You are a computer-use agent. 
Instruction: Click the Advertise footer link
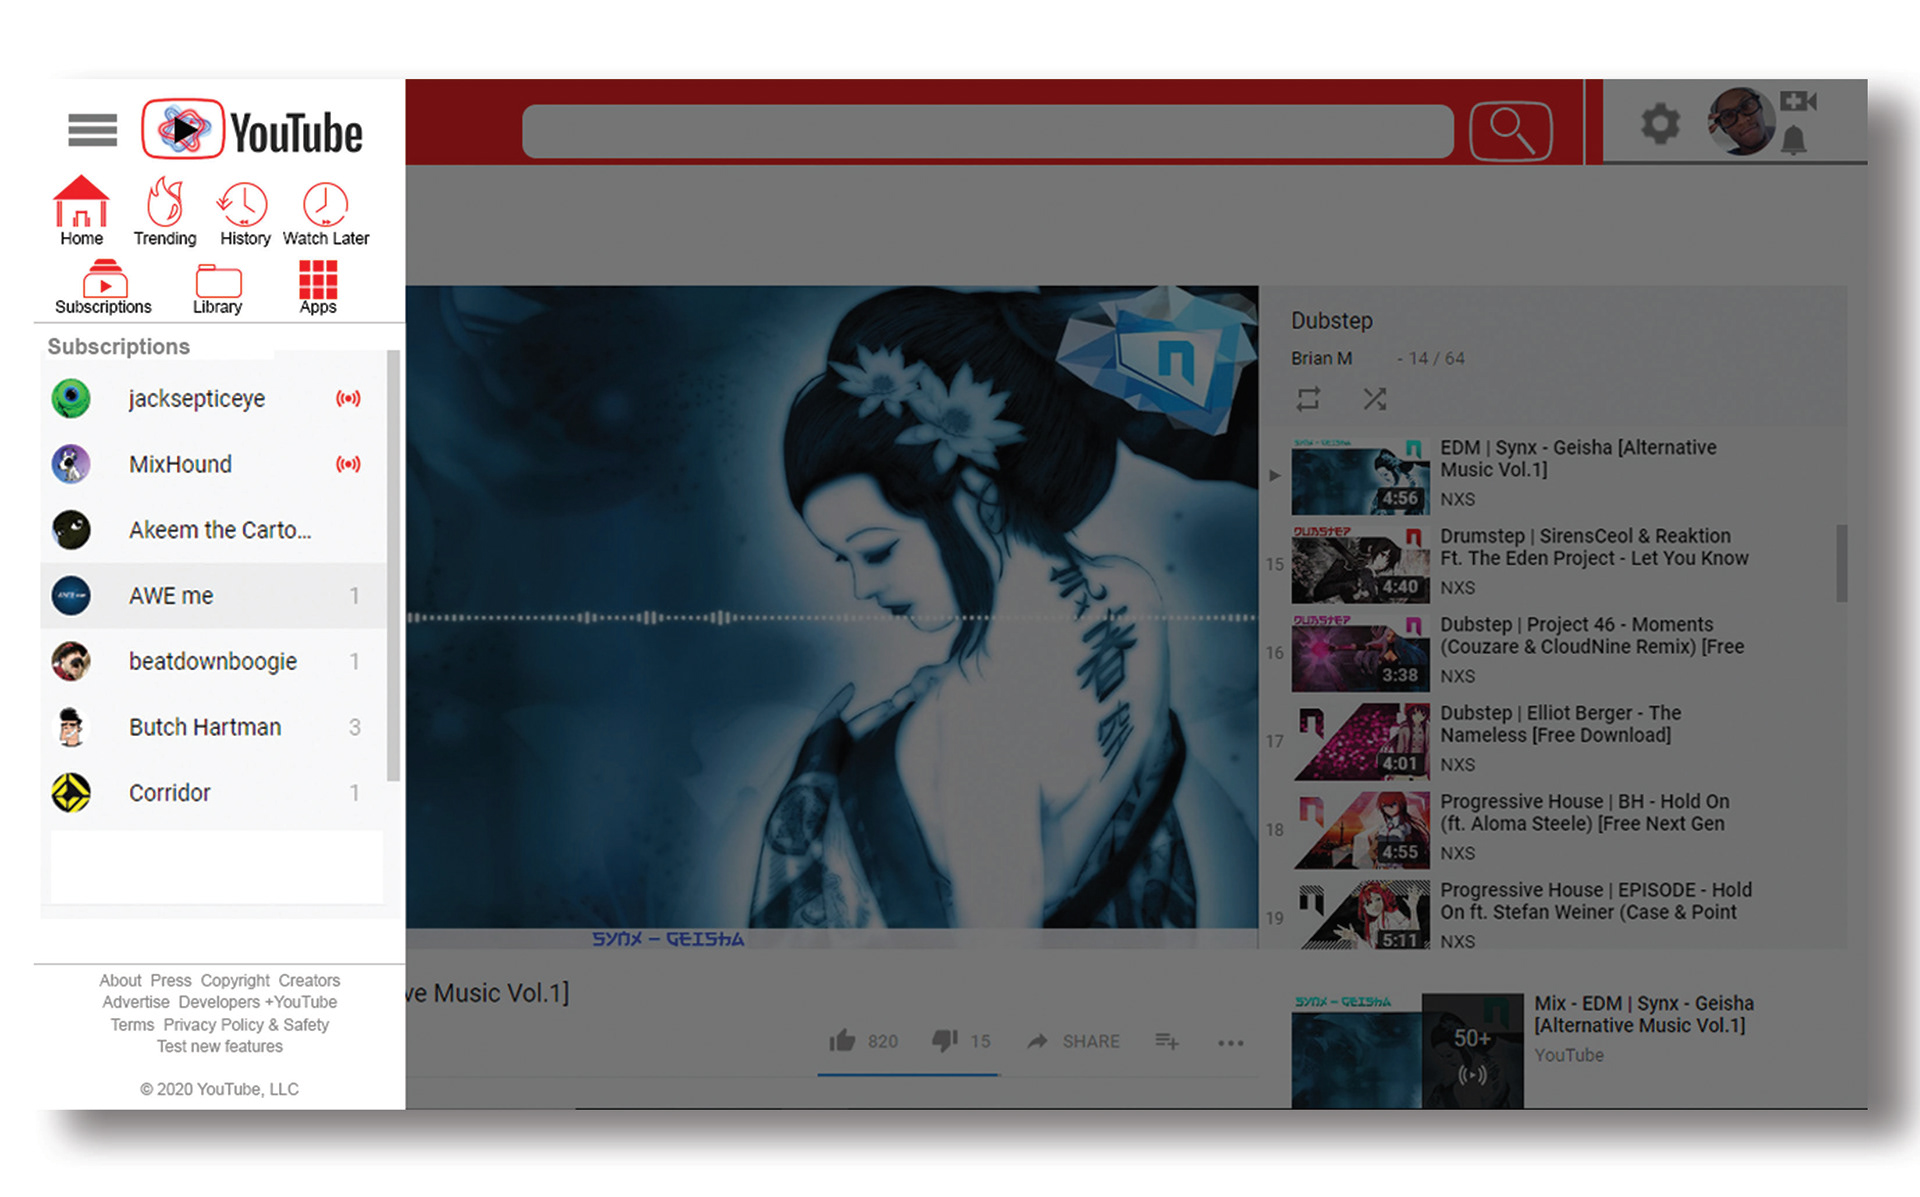[x=136, y=1002]
